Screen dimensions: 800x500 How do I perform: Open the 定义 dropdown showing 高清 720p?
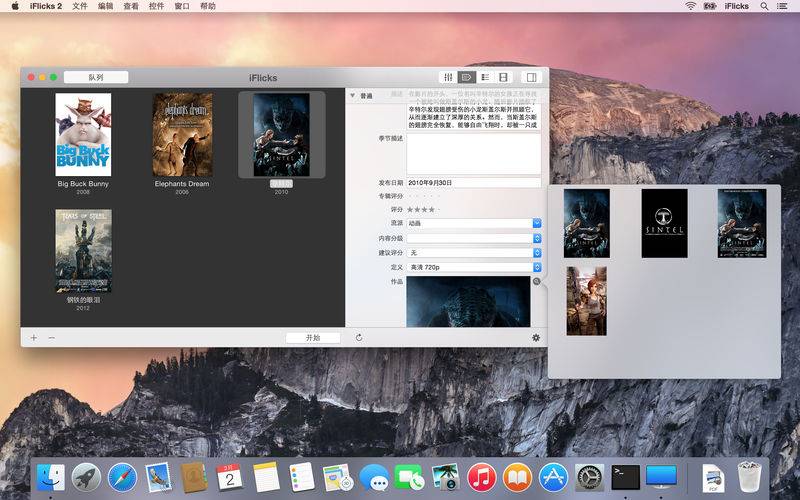473,267
